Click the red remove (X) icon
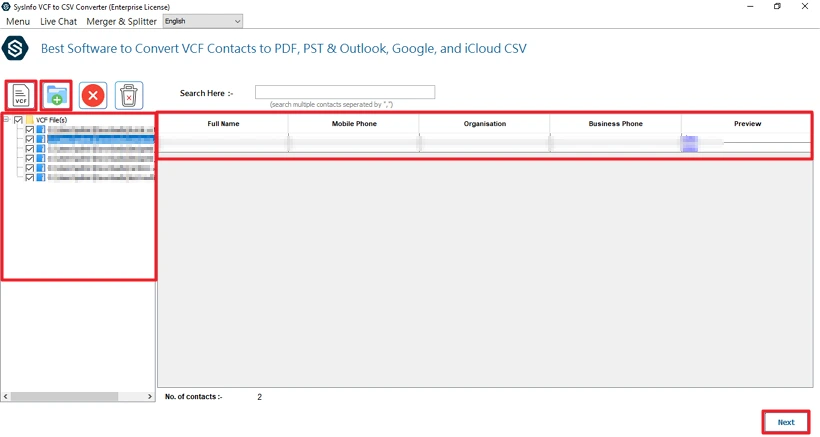820x437 pixels. click(93, 95)
